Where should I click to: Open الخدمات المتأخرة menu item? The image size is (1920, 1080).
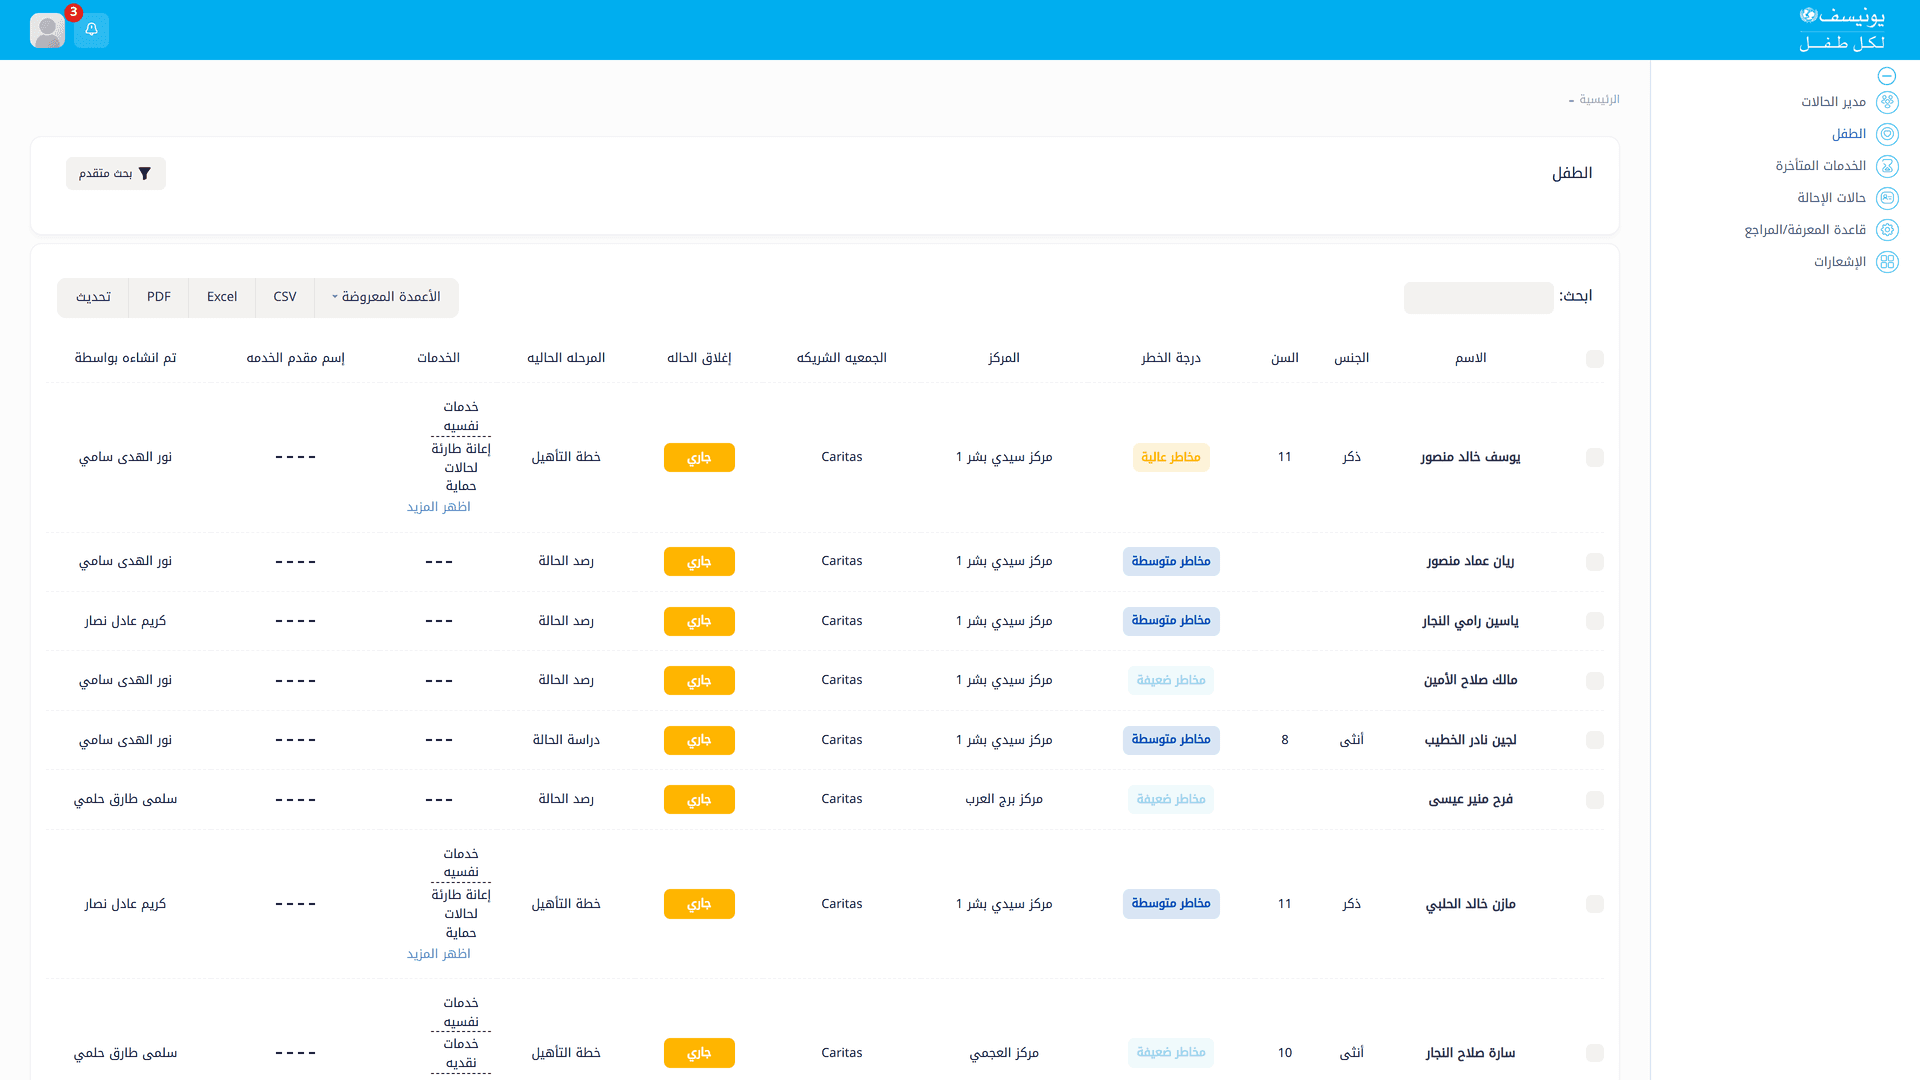[1820, 166]
